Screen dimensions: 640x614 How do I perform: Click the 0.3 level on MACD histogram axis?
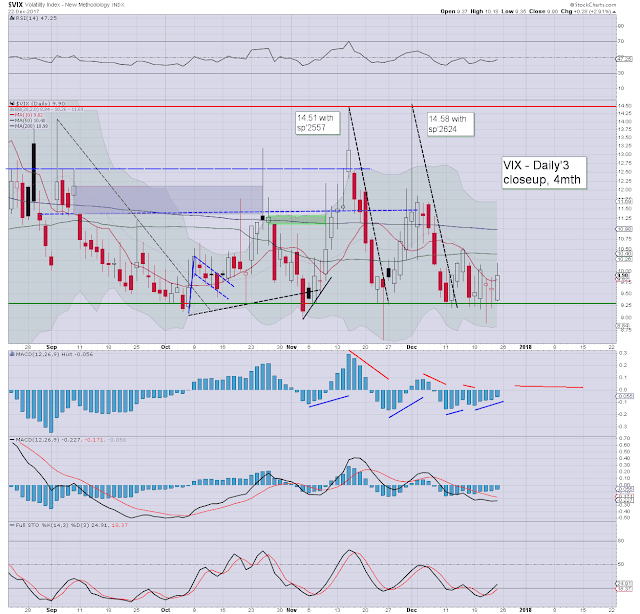[623, 353]
